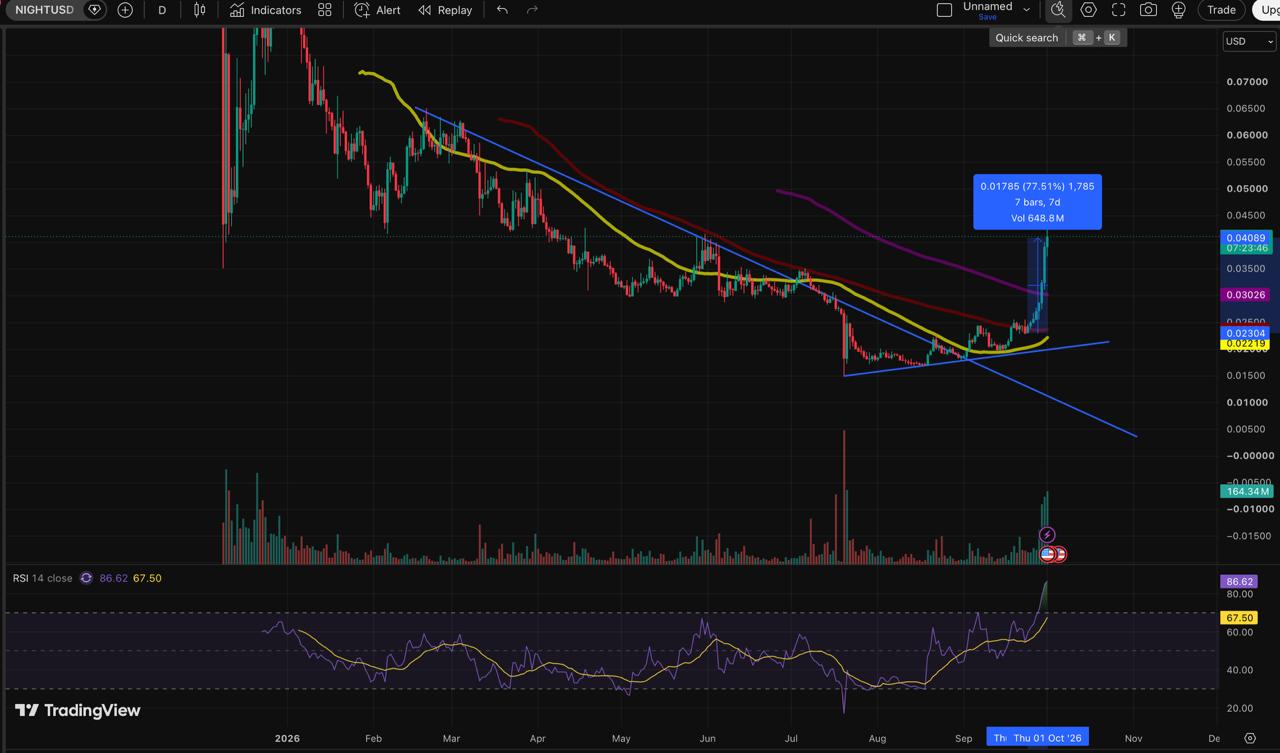Click the US flag economic event marker
1280x753 pixels.
click(x=1047, y=553)
